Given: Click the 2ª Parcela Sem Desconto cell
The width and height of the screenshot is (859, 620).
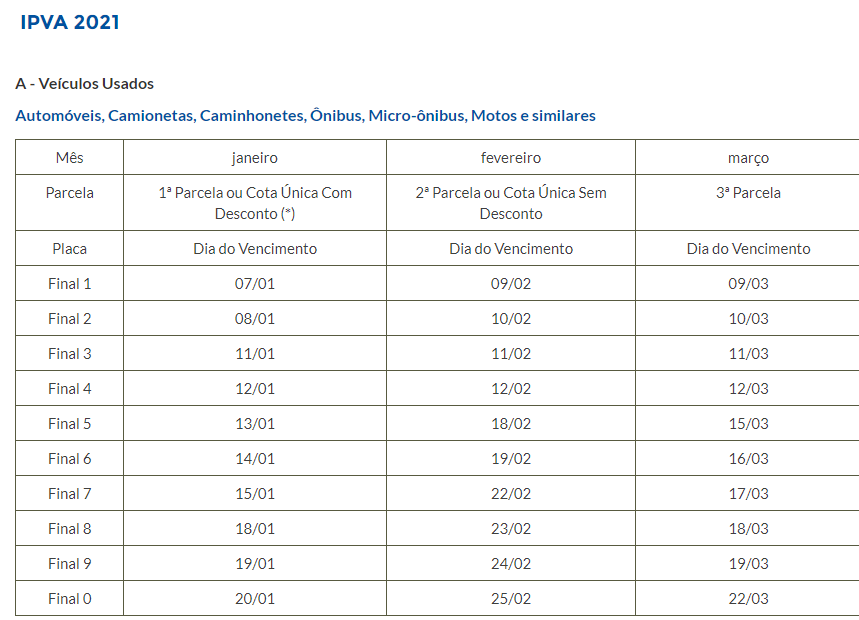Looking at the screenshot, I should click(511, 203).
